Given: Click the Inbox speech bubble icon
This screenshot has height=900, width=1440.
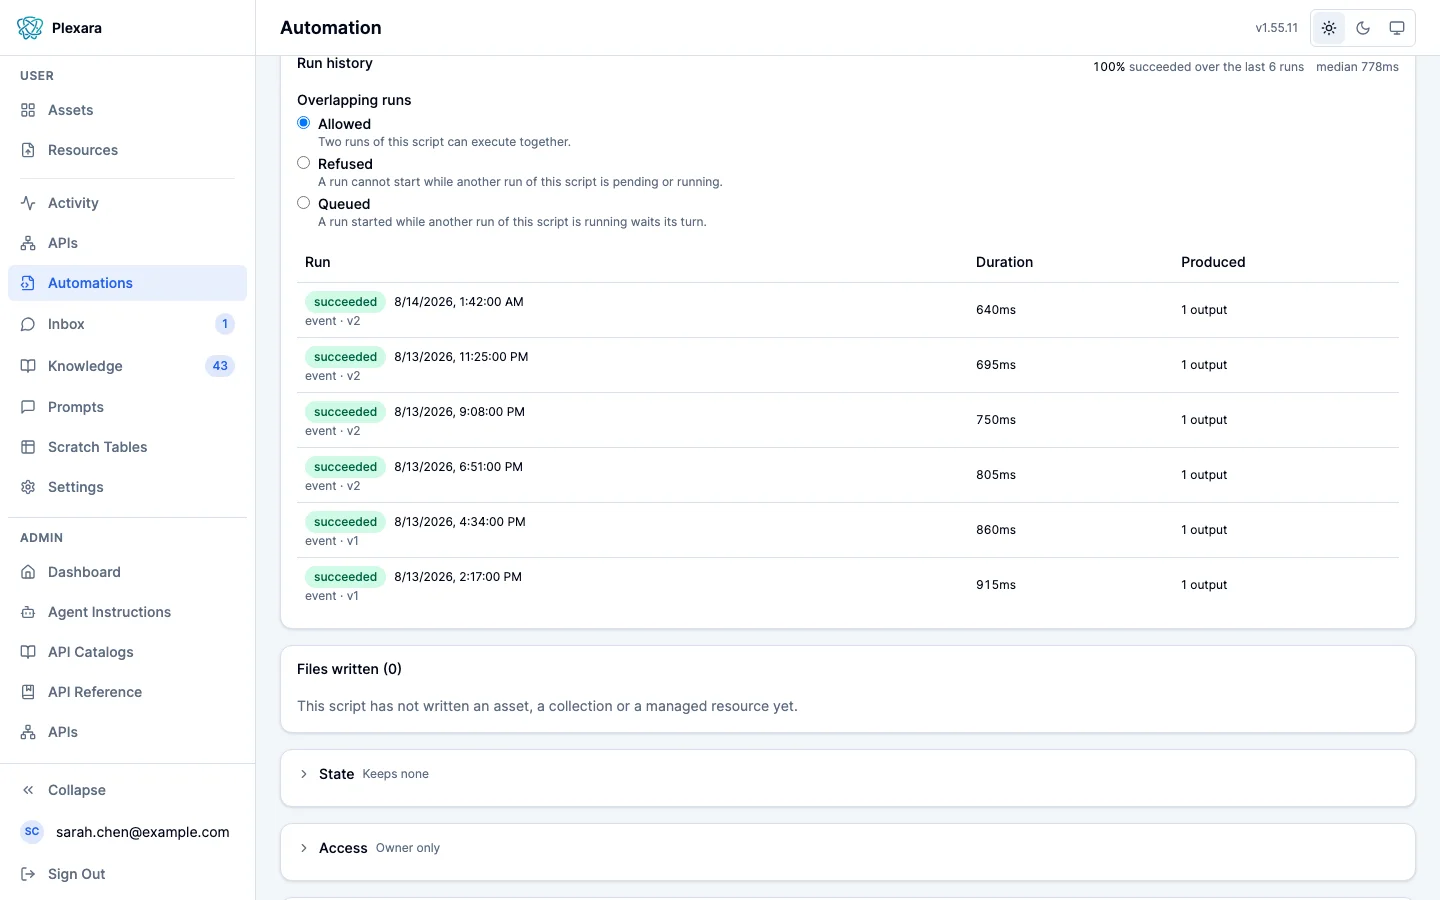Looking at the screenshot, I should [x=28, y=324].
